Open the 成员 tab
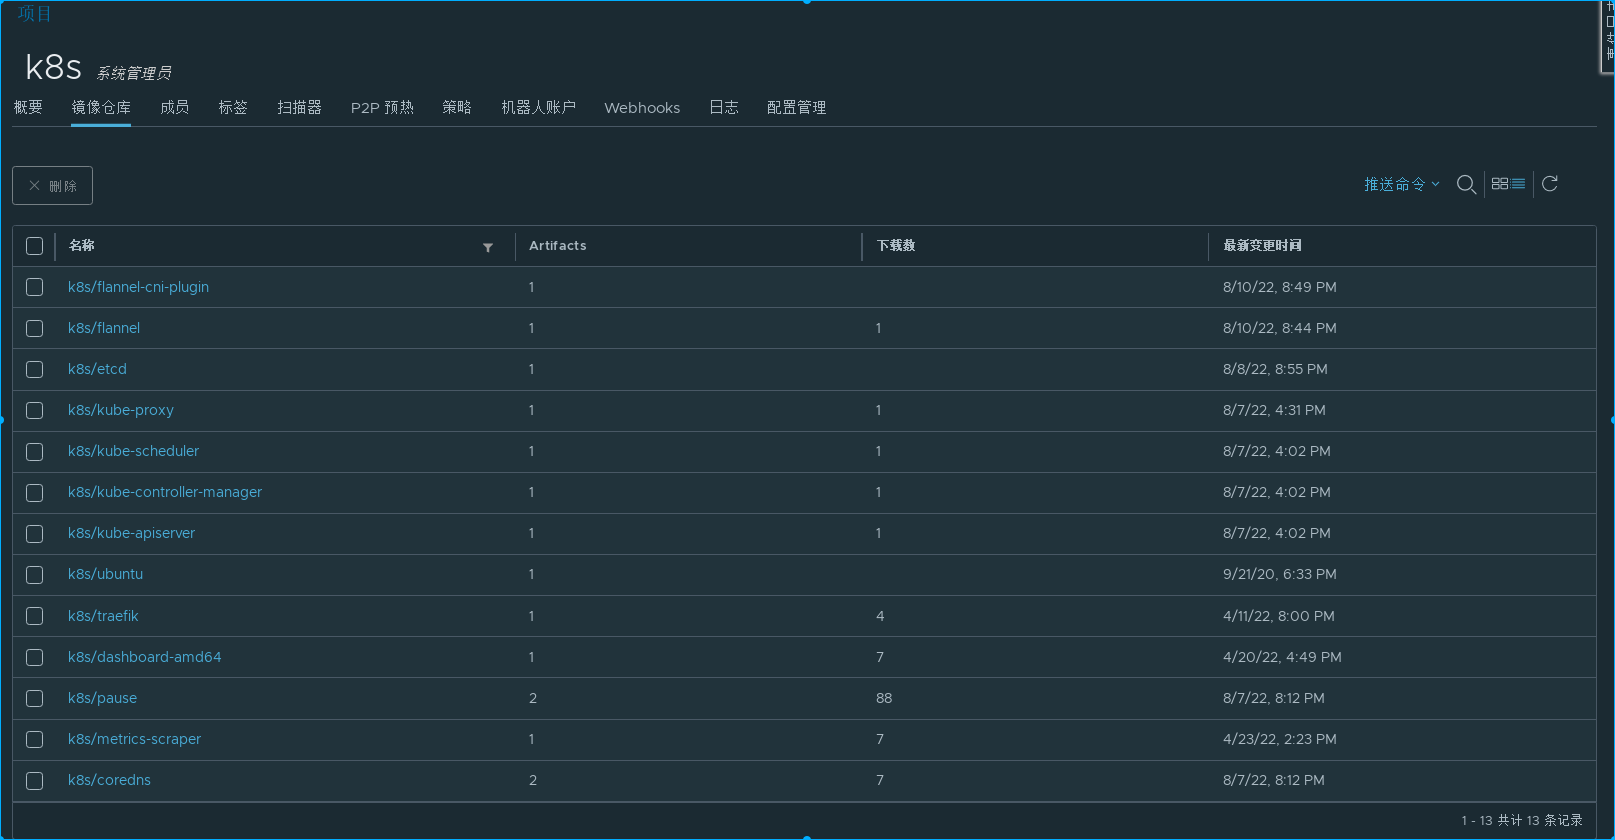 click(174, 107)
